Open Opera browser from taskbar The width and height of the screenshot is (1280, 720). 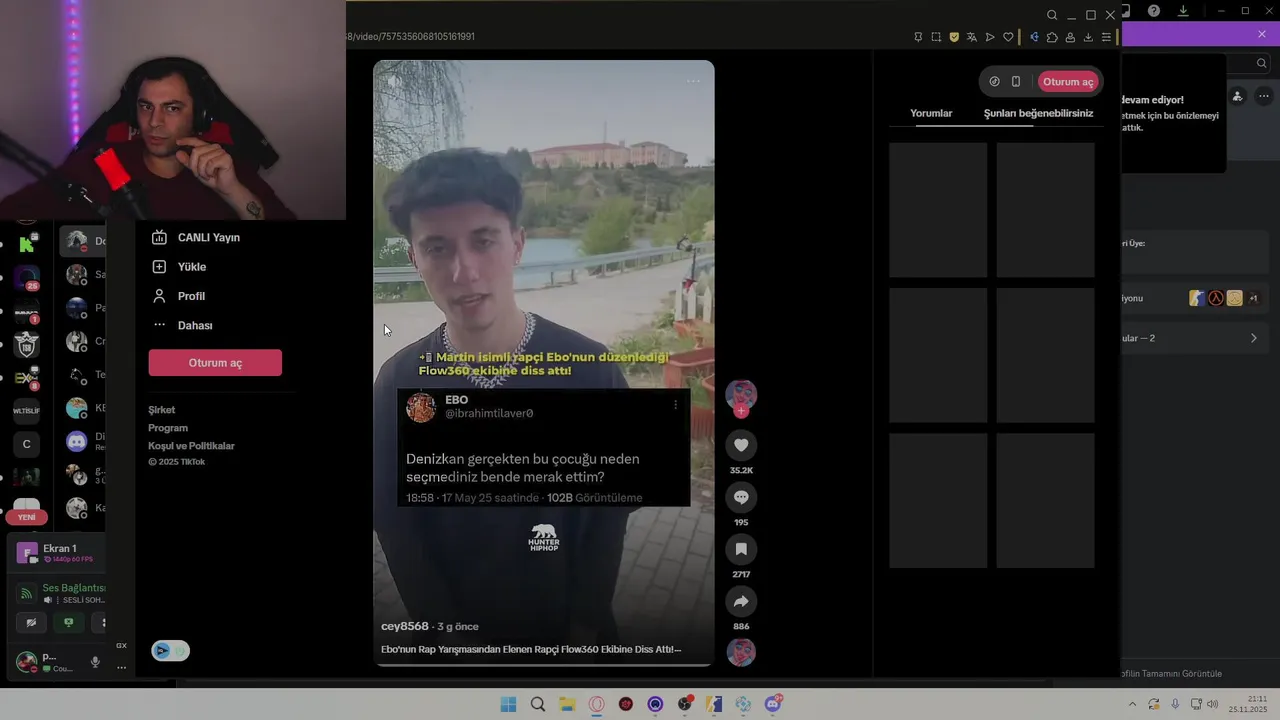tap(597, 704)
